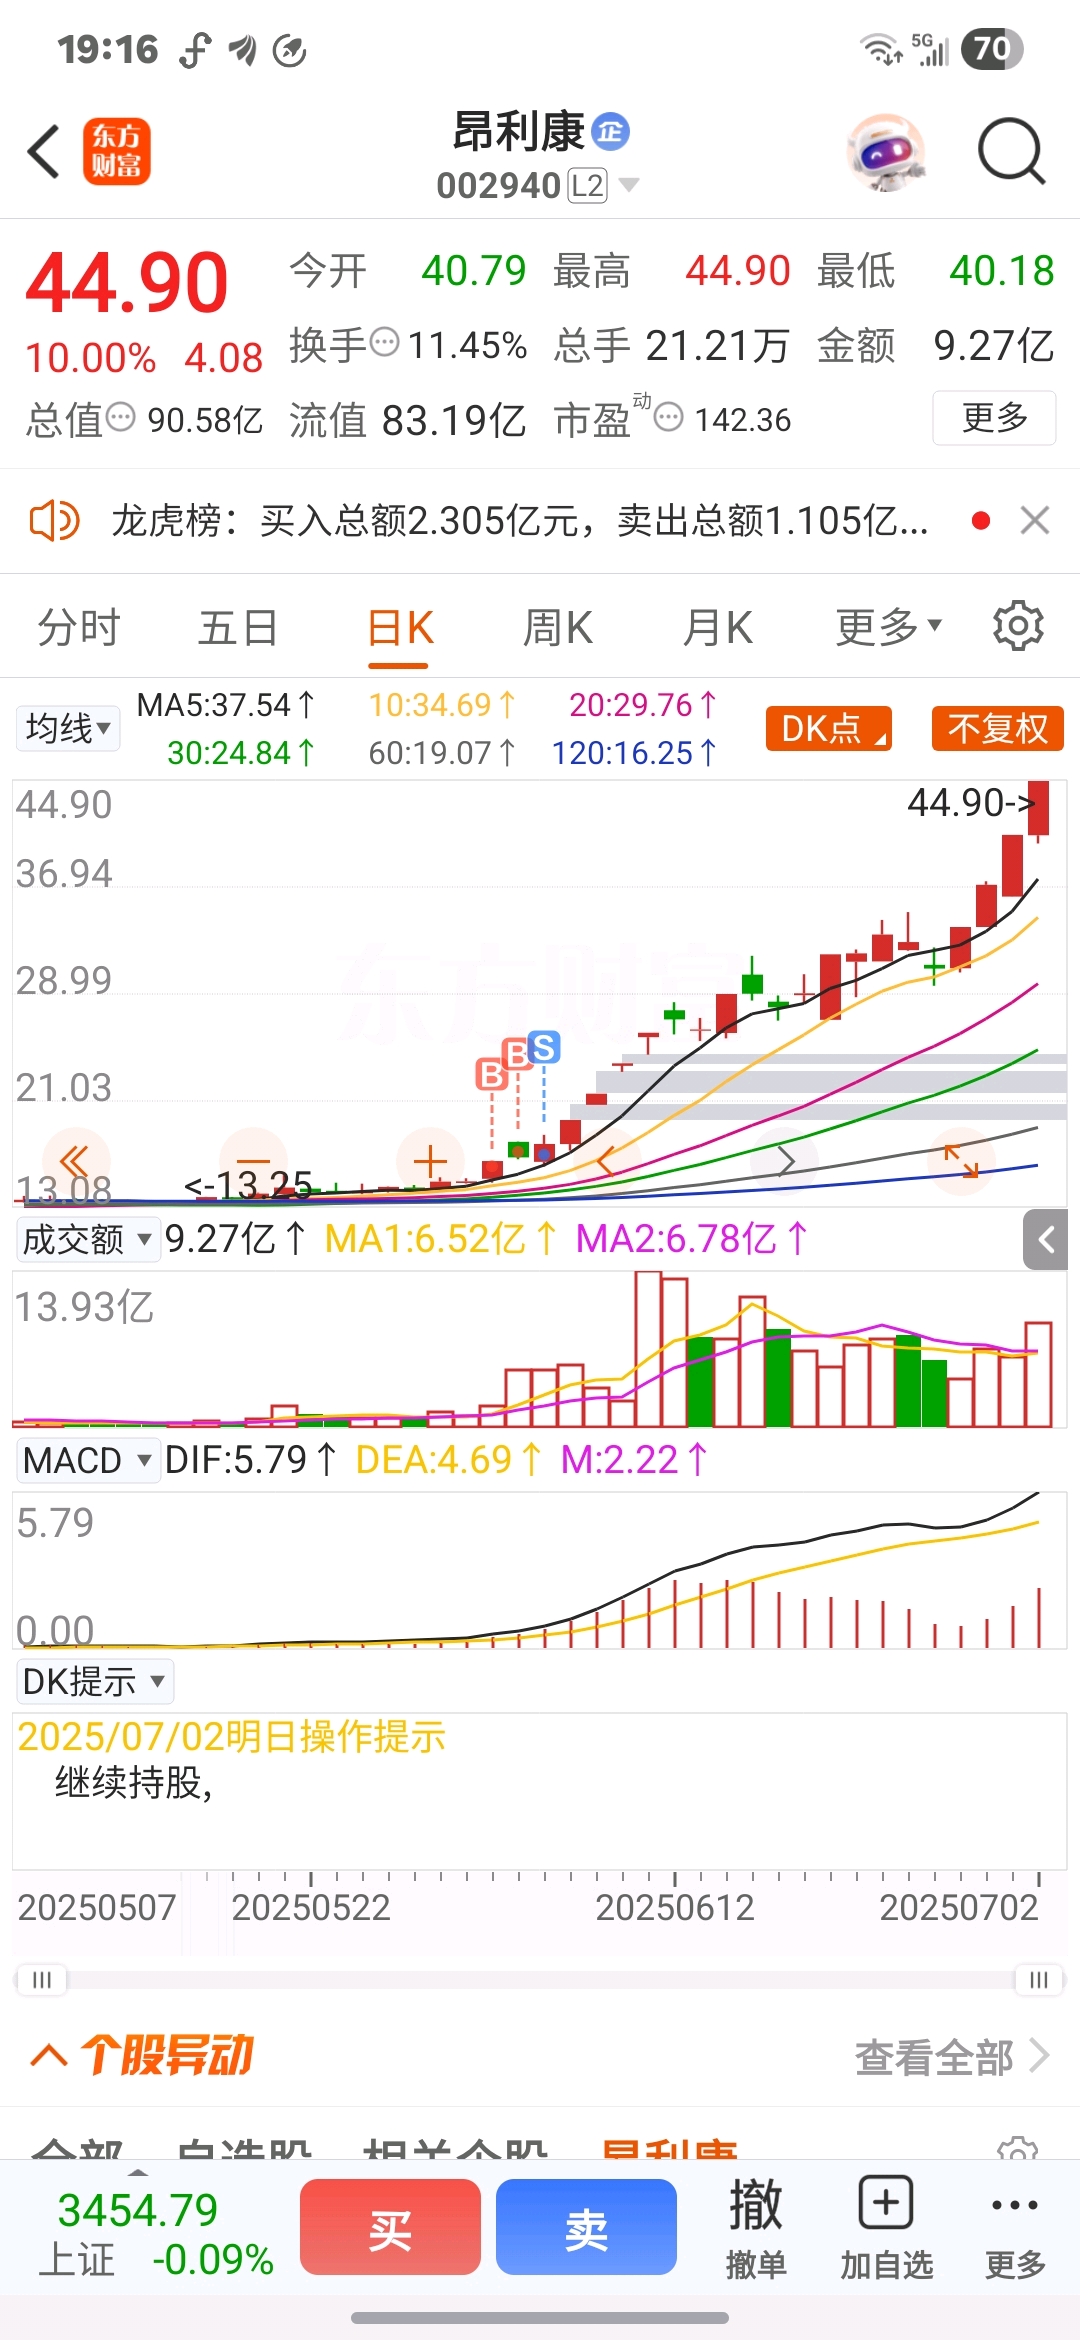Viewport: 1080px width, 2340px height.
Task: Open 查看全部 link
Action: pyautogui.click(x=951, y=2057)
